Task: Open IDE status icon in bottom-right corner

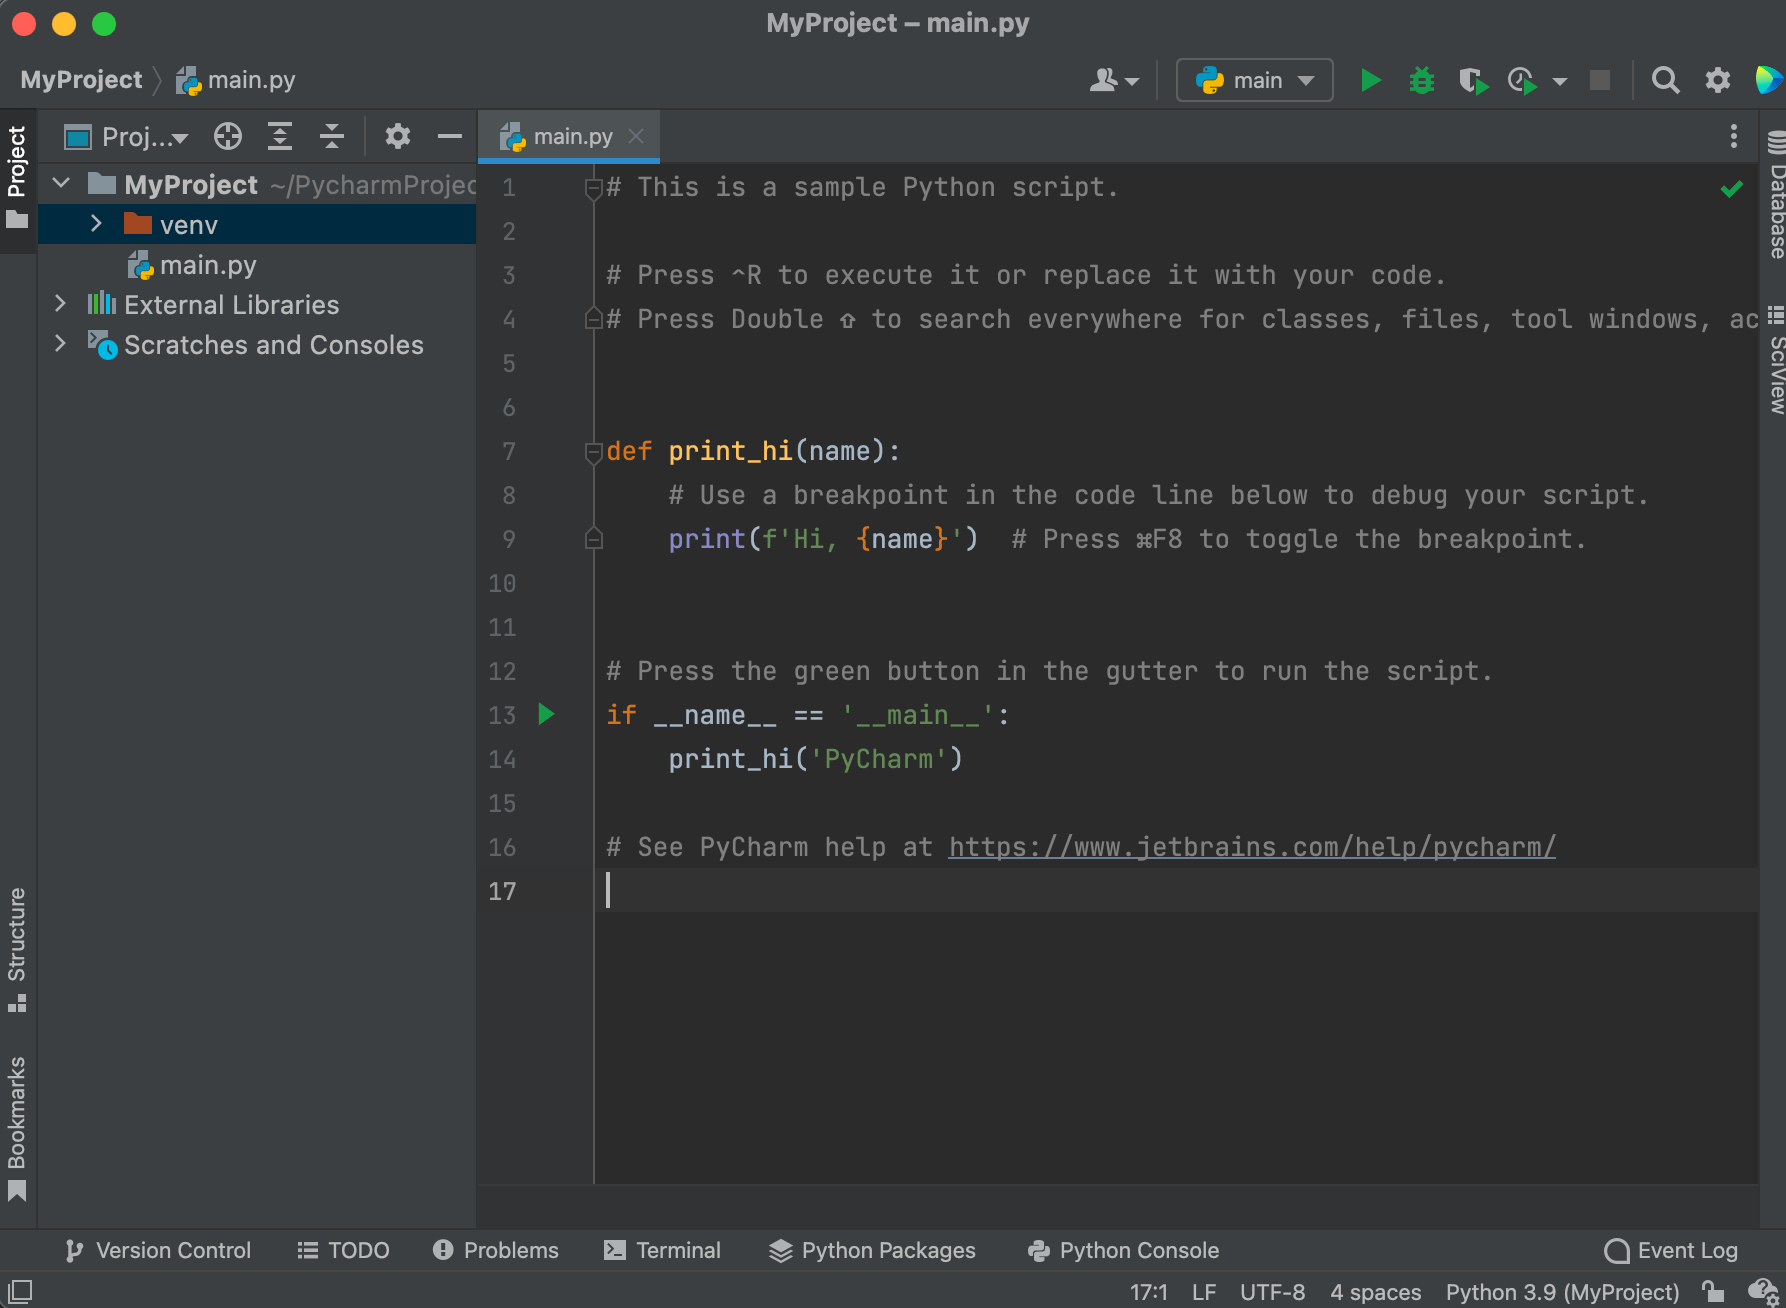Action: coord(1762,1291)
